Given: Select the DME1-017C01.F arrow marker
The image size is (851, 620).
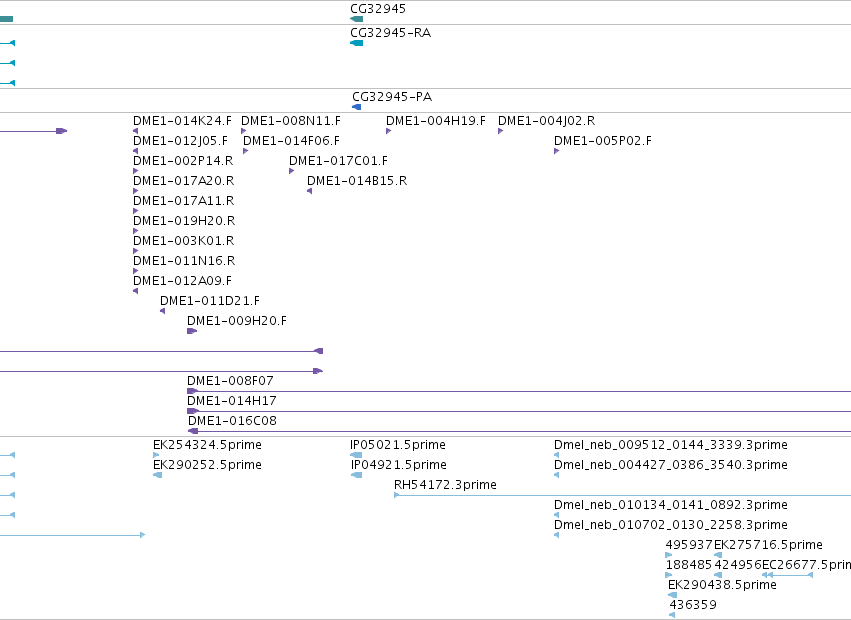Looking at the screenshot, I should (291, 171).
